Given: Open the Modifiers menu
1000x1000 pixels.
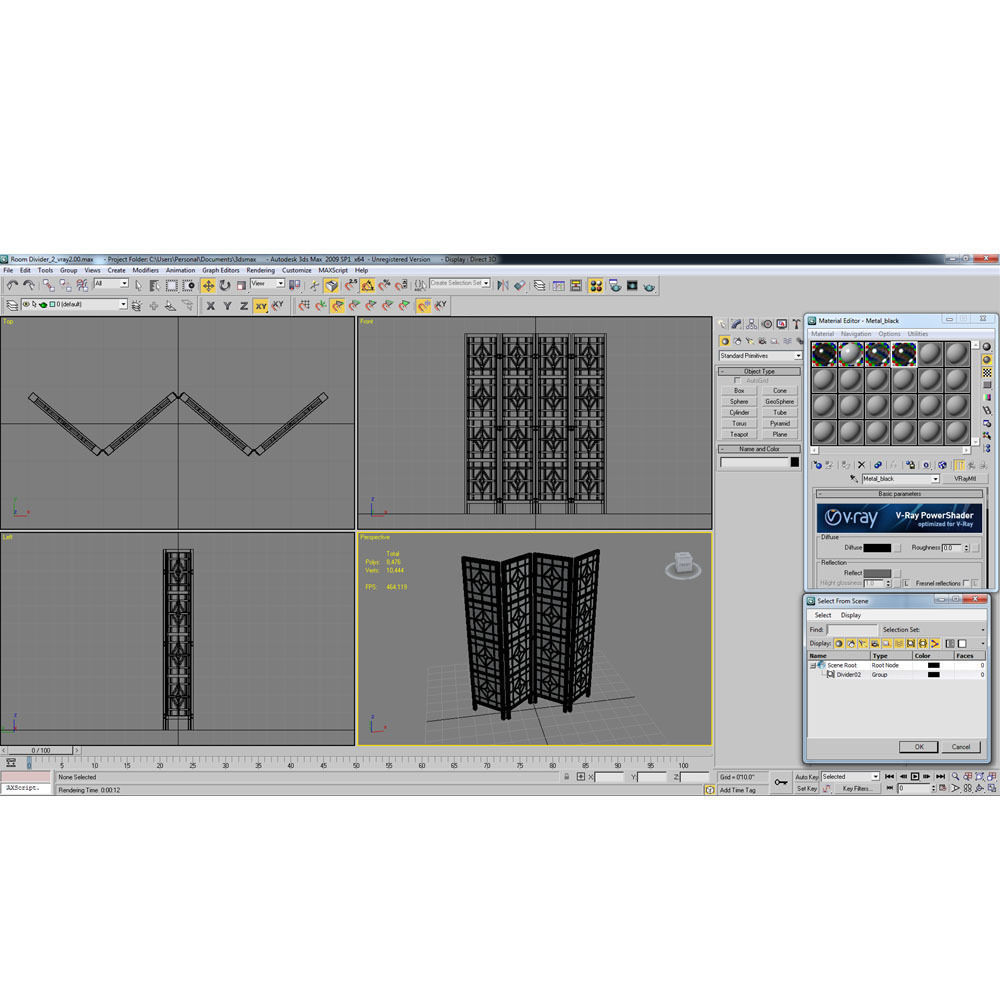Looking at the screenshot, I should click(145, 270).
